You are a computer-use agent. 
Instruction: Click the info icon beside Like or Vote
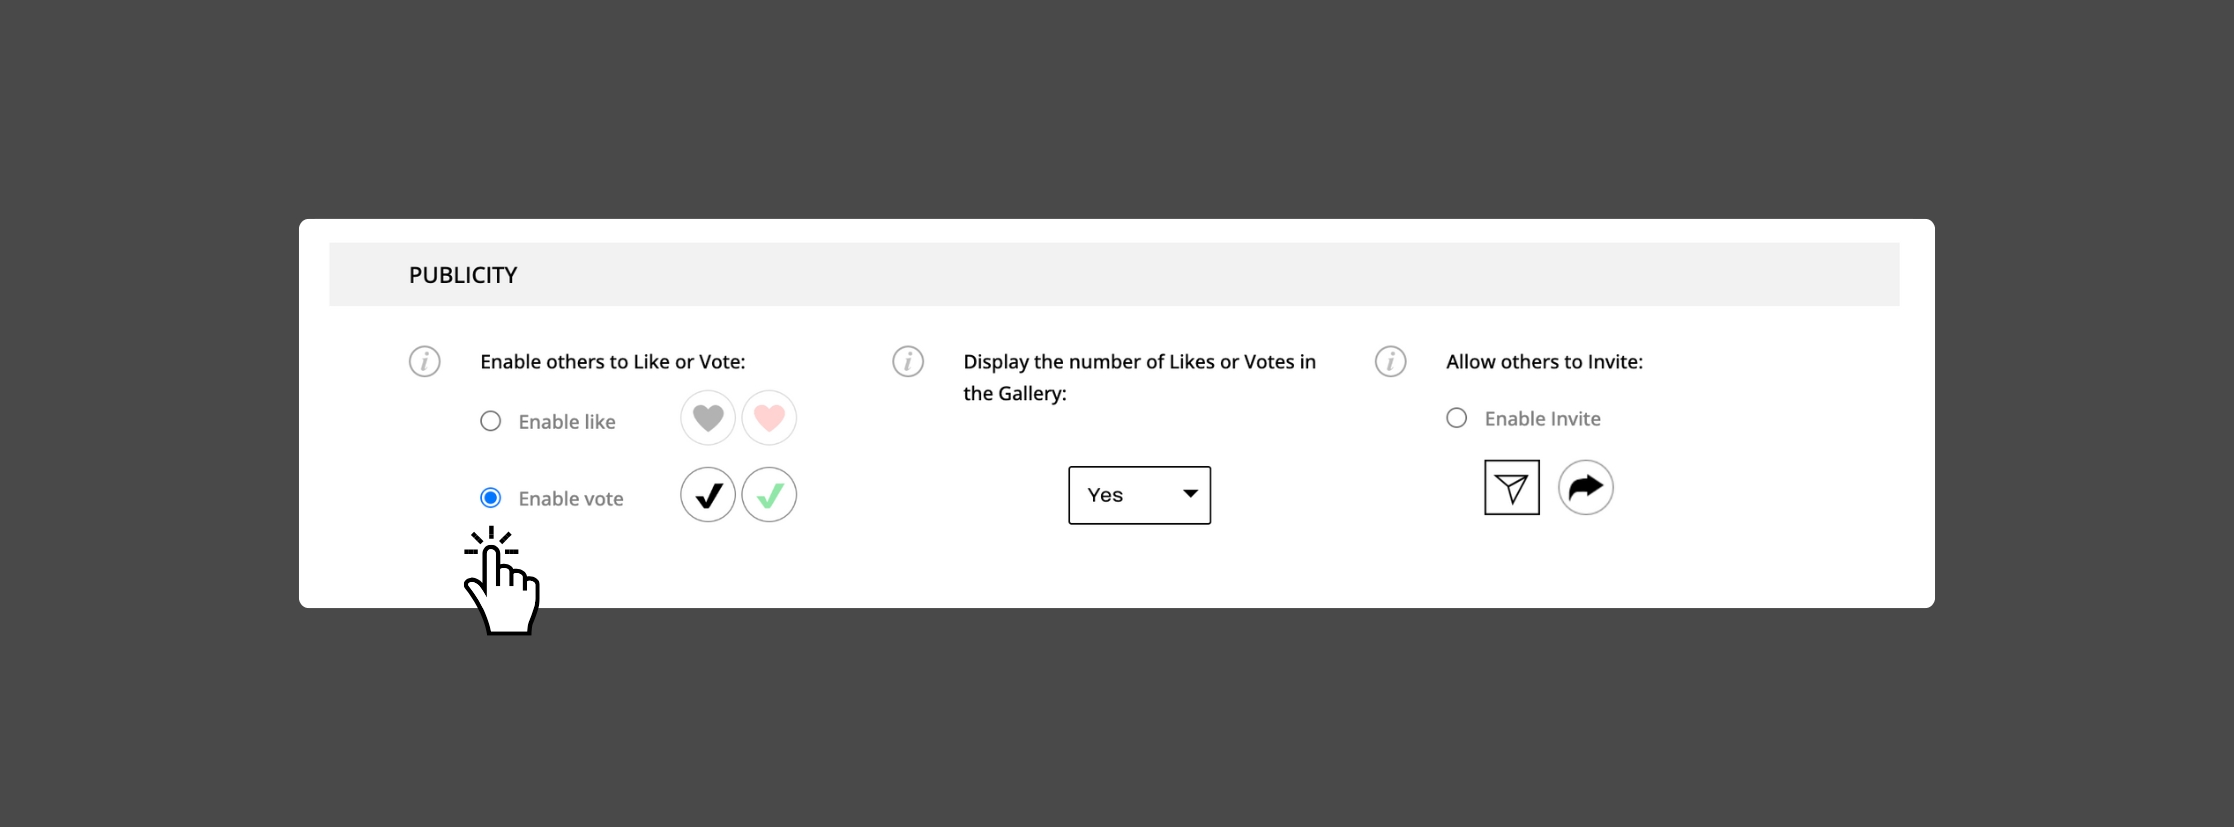click(425, 361)
